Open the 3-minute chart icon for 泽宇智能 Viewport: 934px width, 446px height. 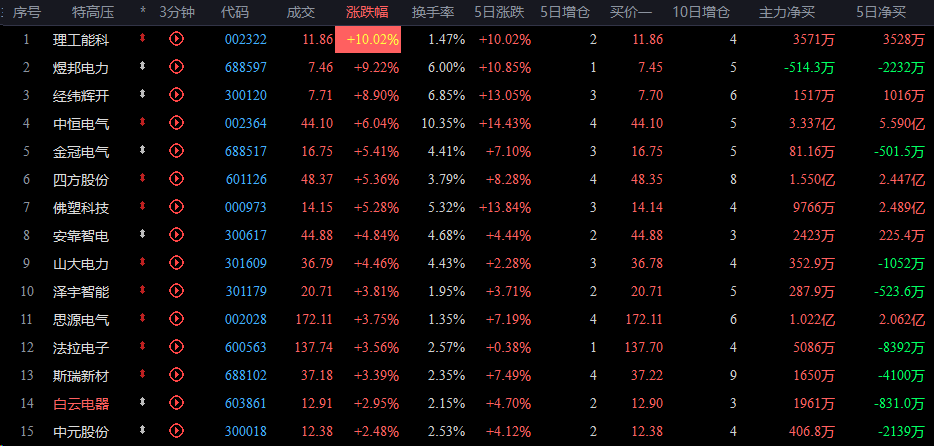(176, 291)
